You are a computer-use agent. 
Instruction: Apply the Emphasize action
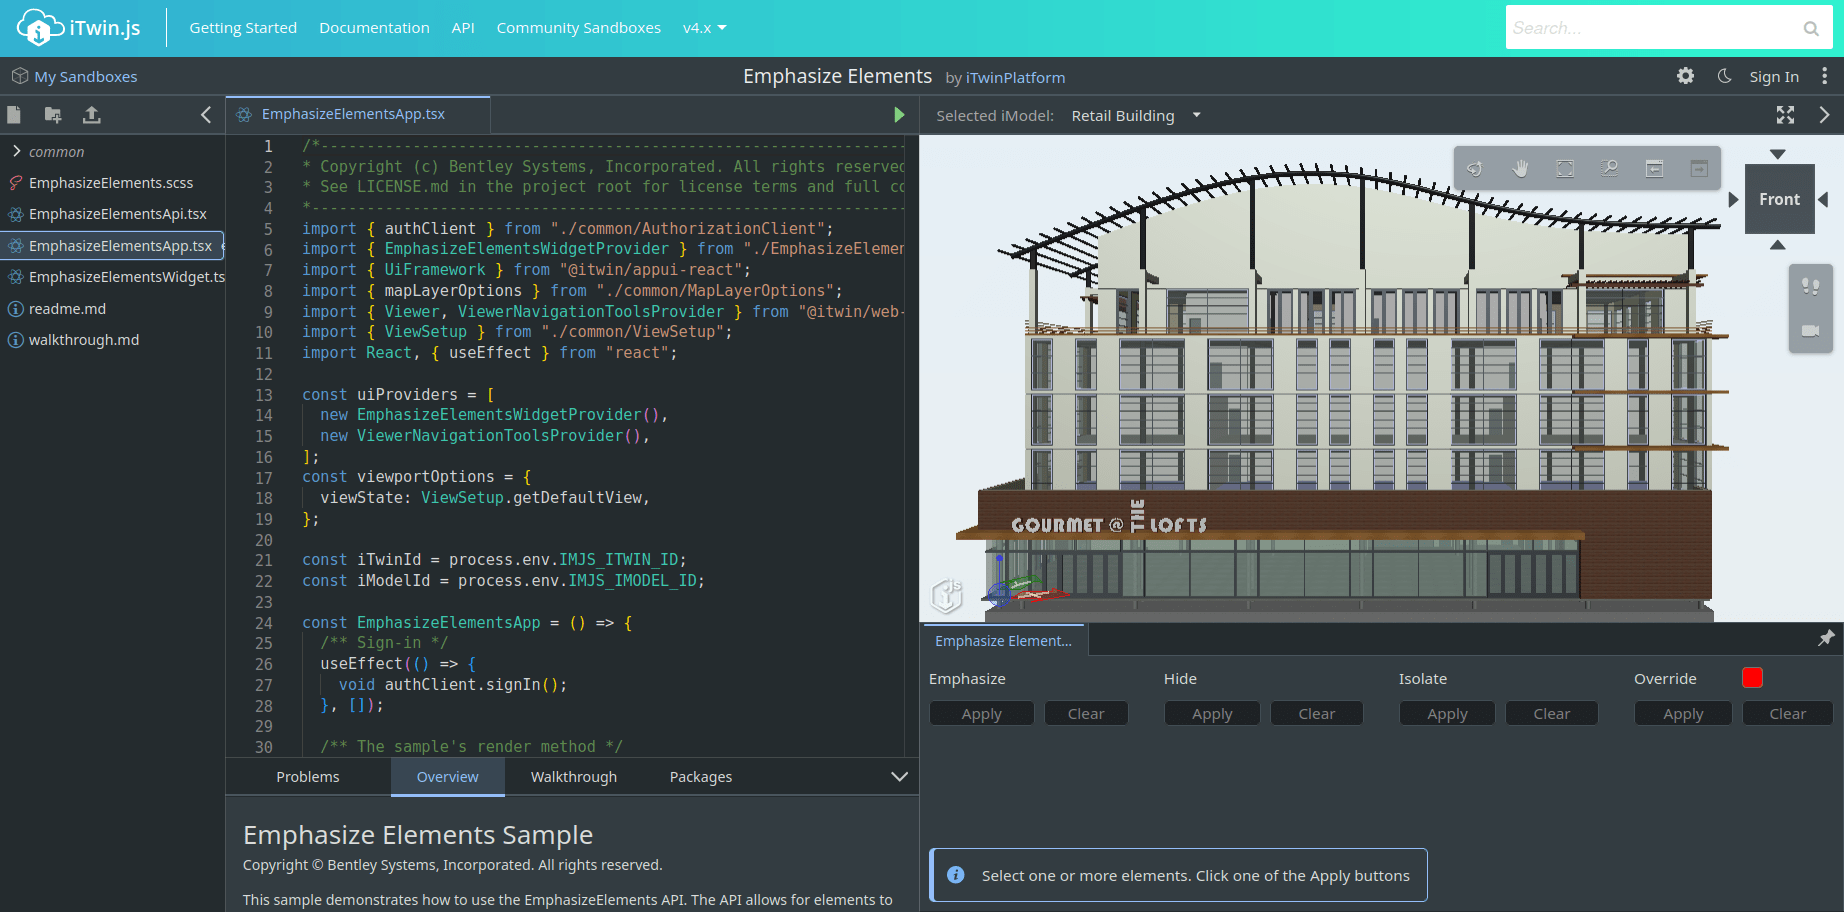982,713
